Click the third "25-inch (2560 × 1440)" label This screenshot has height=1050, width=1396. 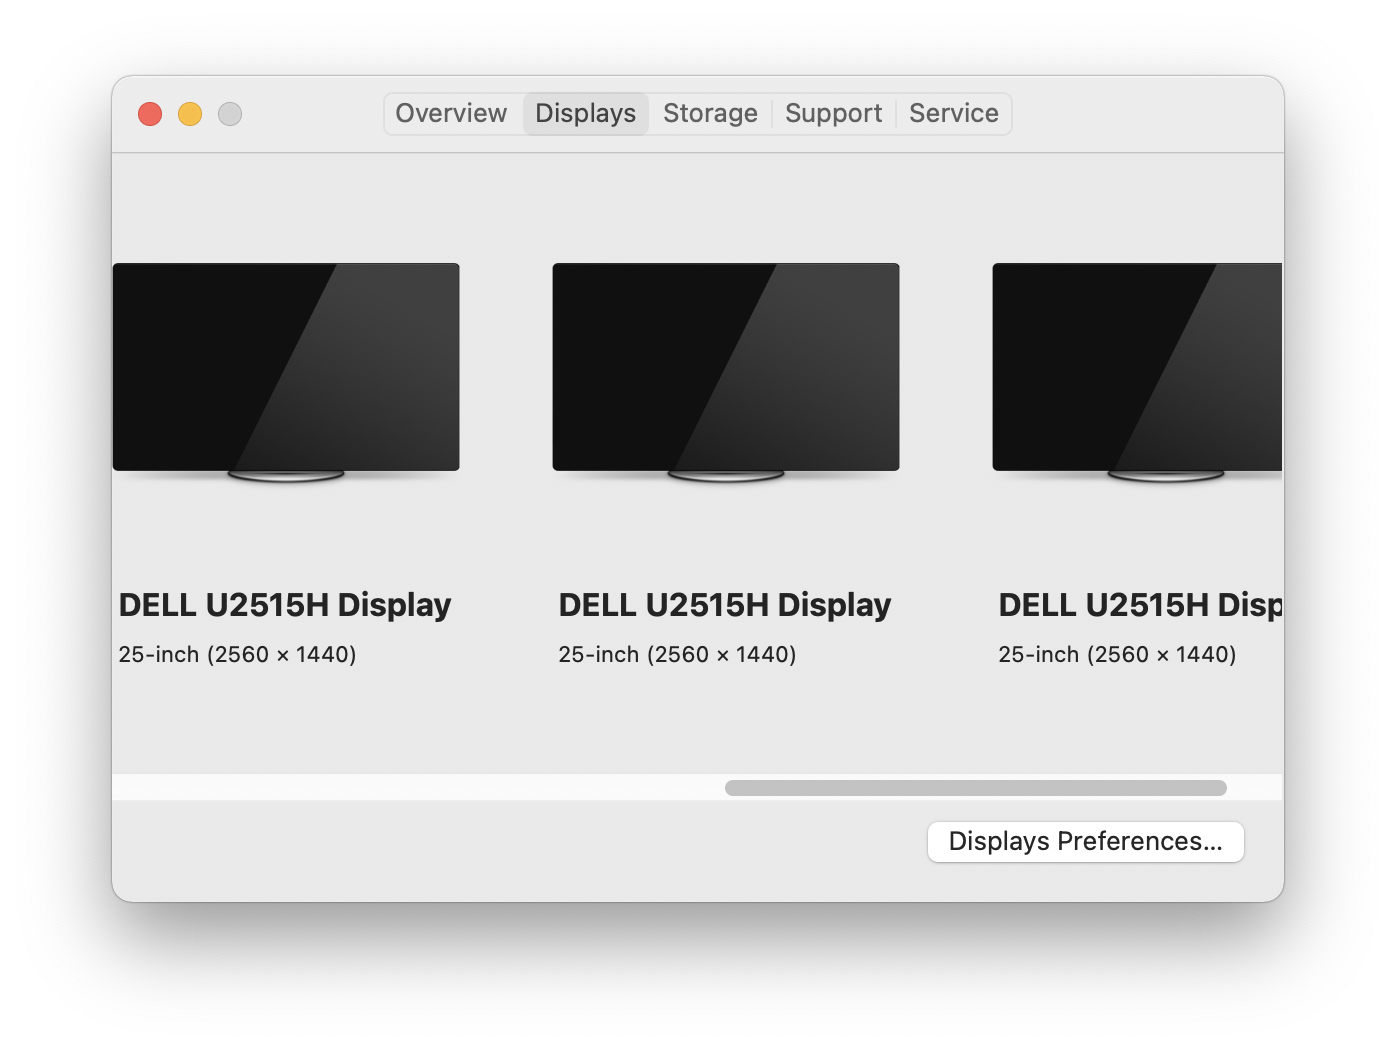[x=1118, y=654]
